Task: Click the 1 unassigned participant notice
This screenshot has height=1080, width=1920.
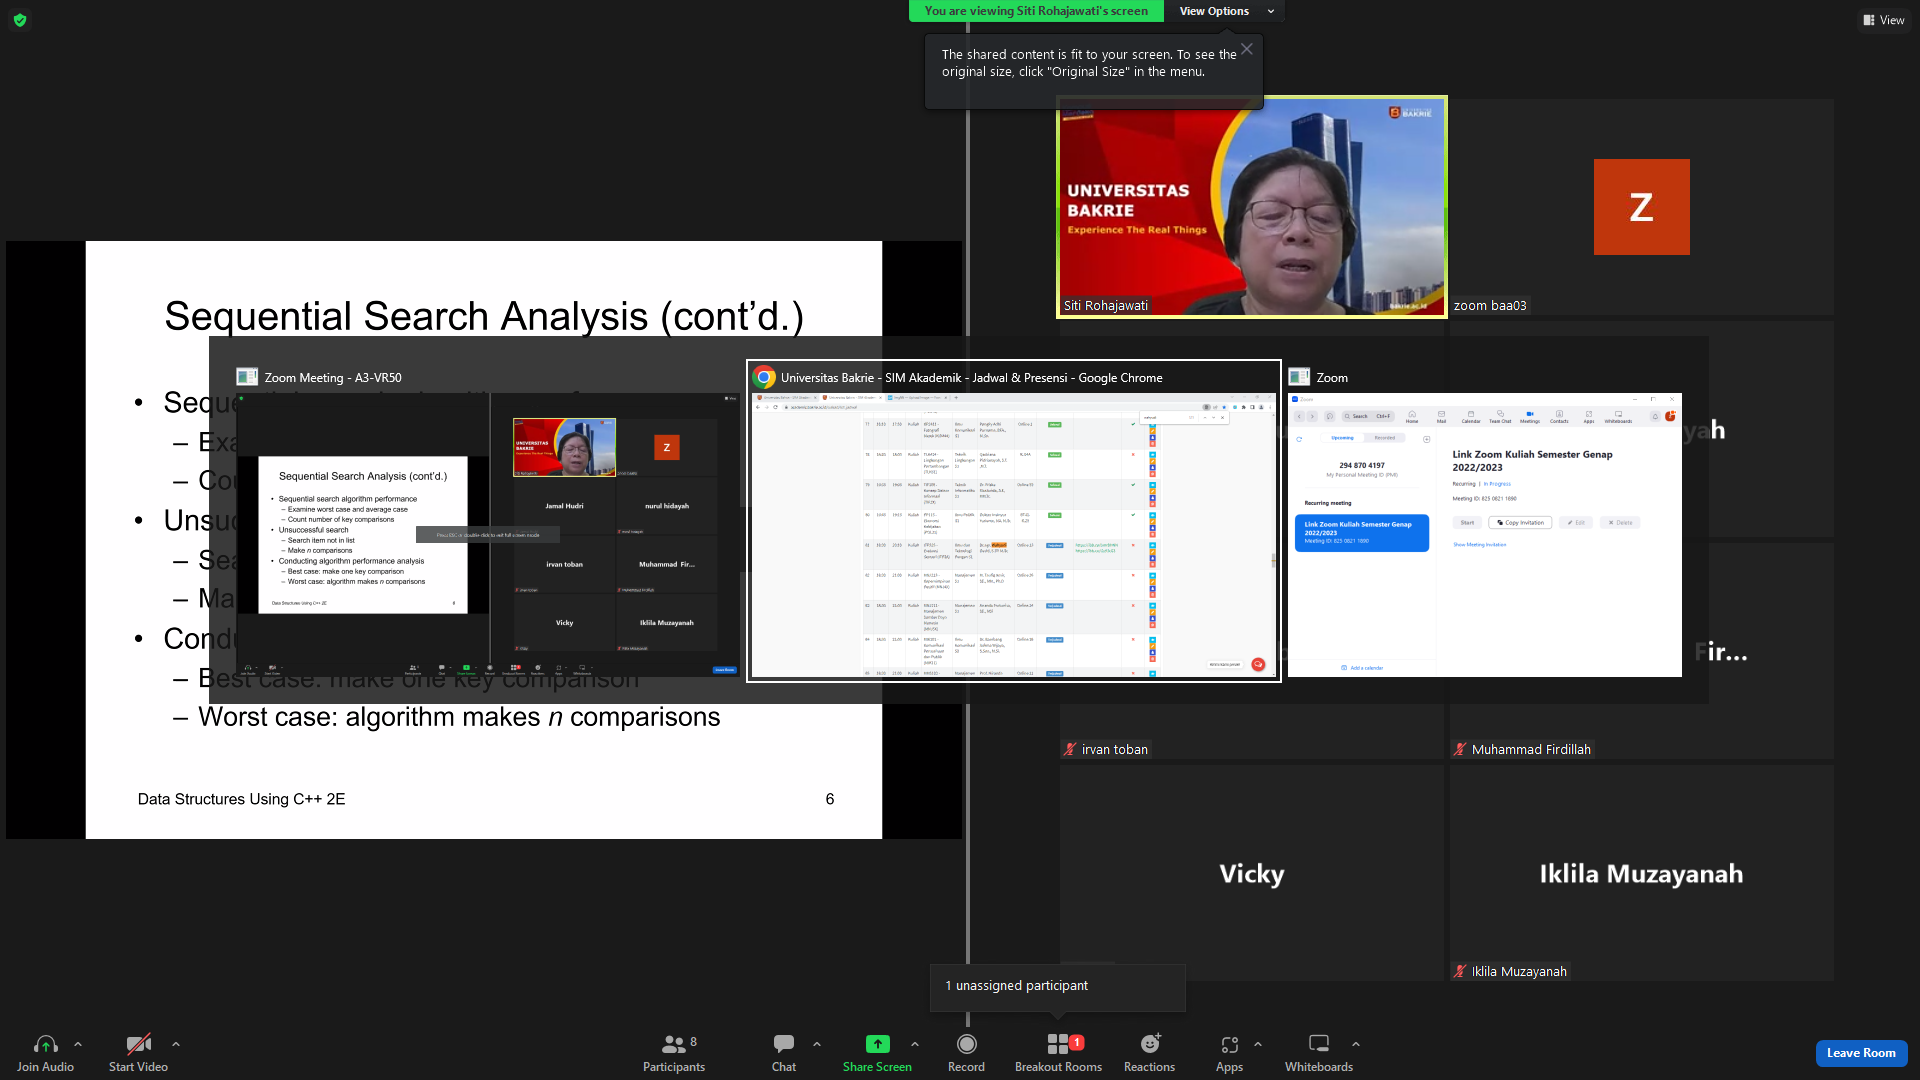Action: pyautogui.click(x=1058, y=986)
